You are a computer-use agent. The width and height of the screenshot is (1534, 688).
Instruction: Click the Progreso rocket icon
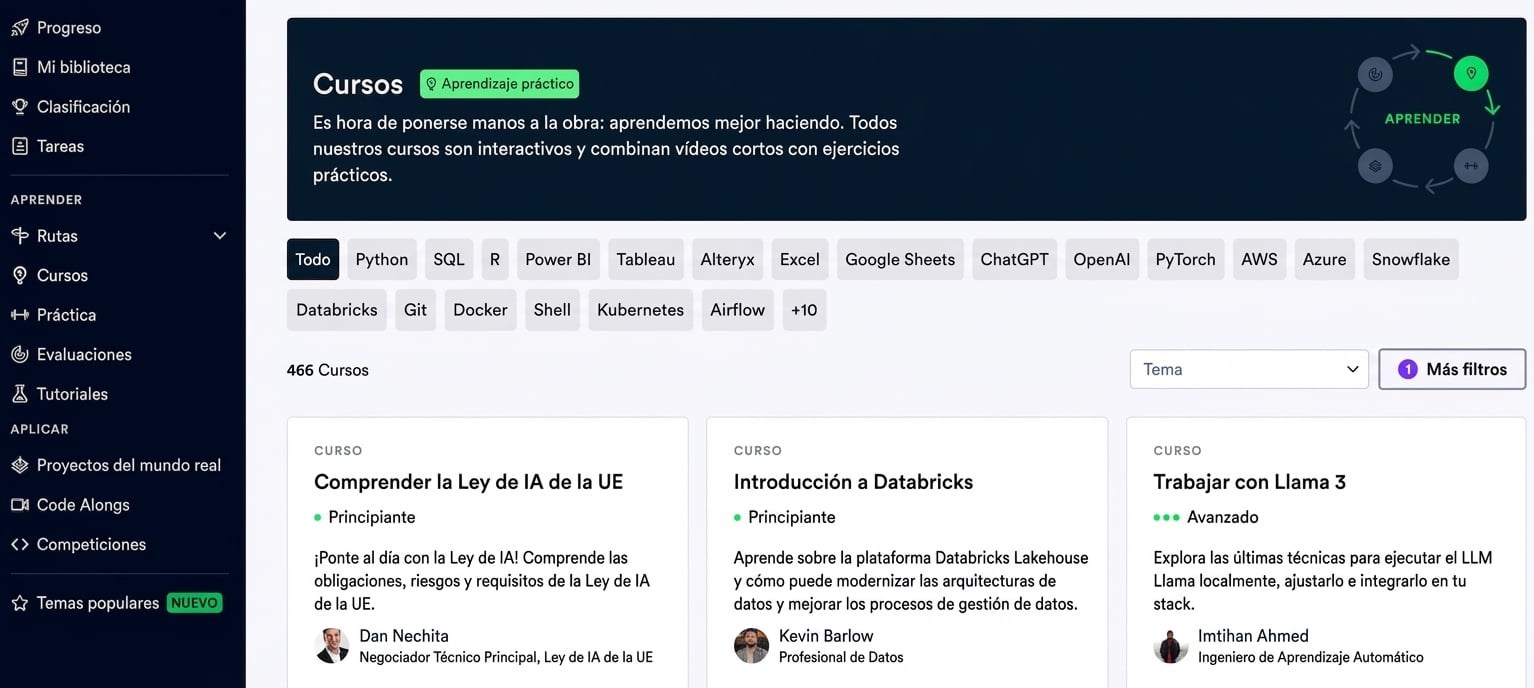tap(20, 27)
